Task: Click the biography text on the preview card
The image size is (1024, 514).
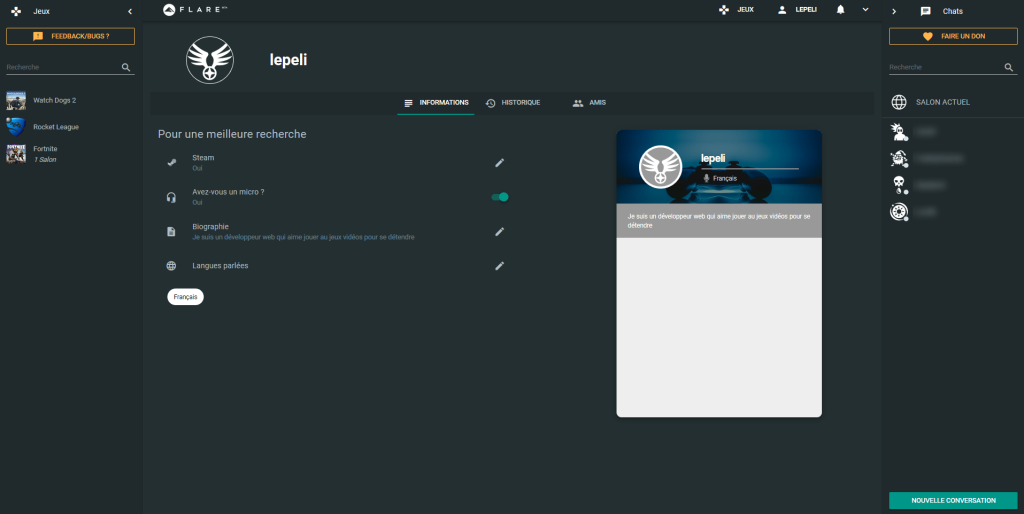Action: (718, 220)
